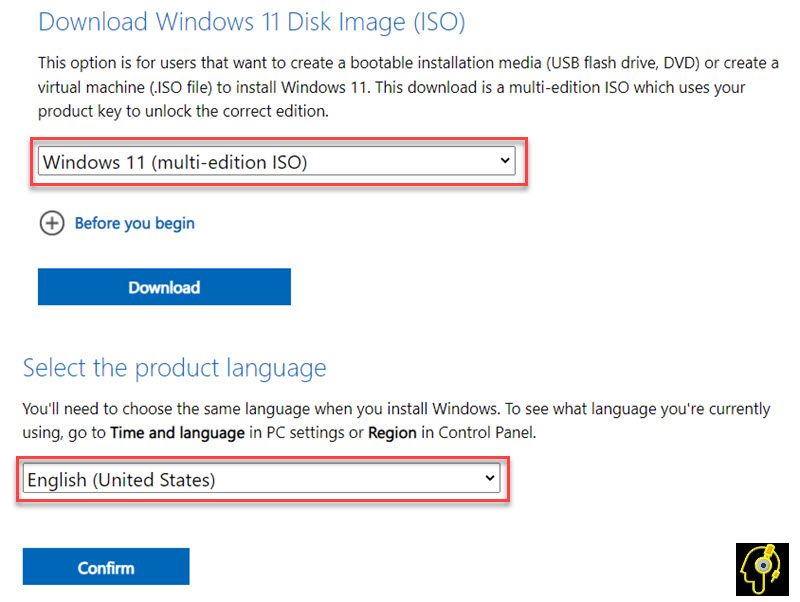Viewport: 800px width, 602px height.
Task: Click the bold Time and language text
Action: click(x=178, y=433)
